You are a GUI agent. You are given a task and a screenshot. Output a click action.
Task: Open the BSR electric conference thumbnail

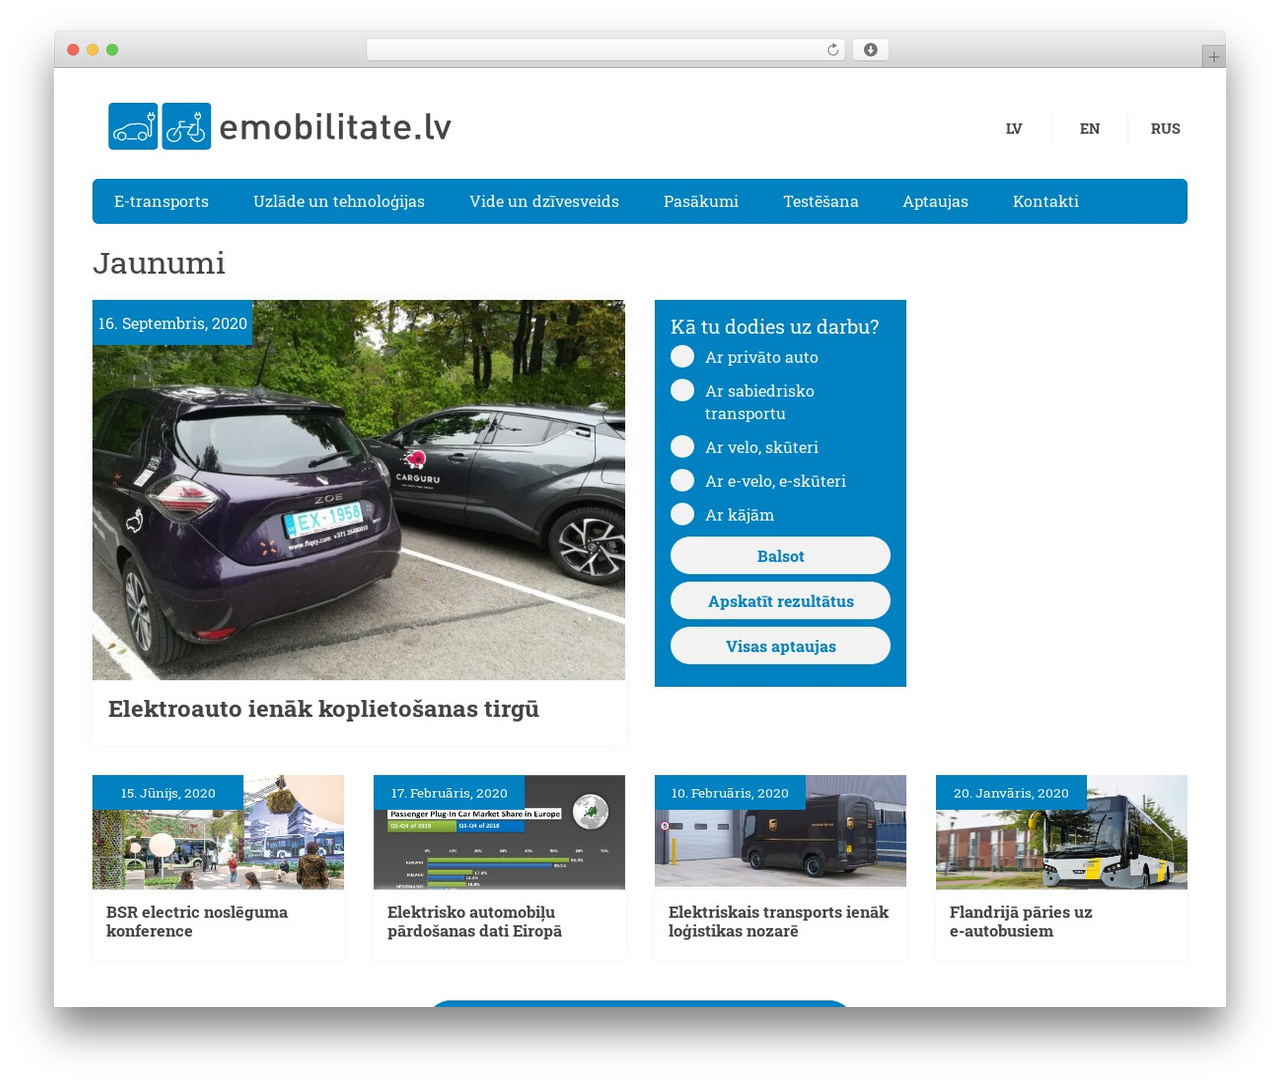(x=218, y=832)
